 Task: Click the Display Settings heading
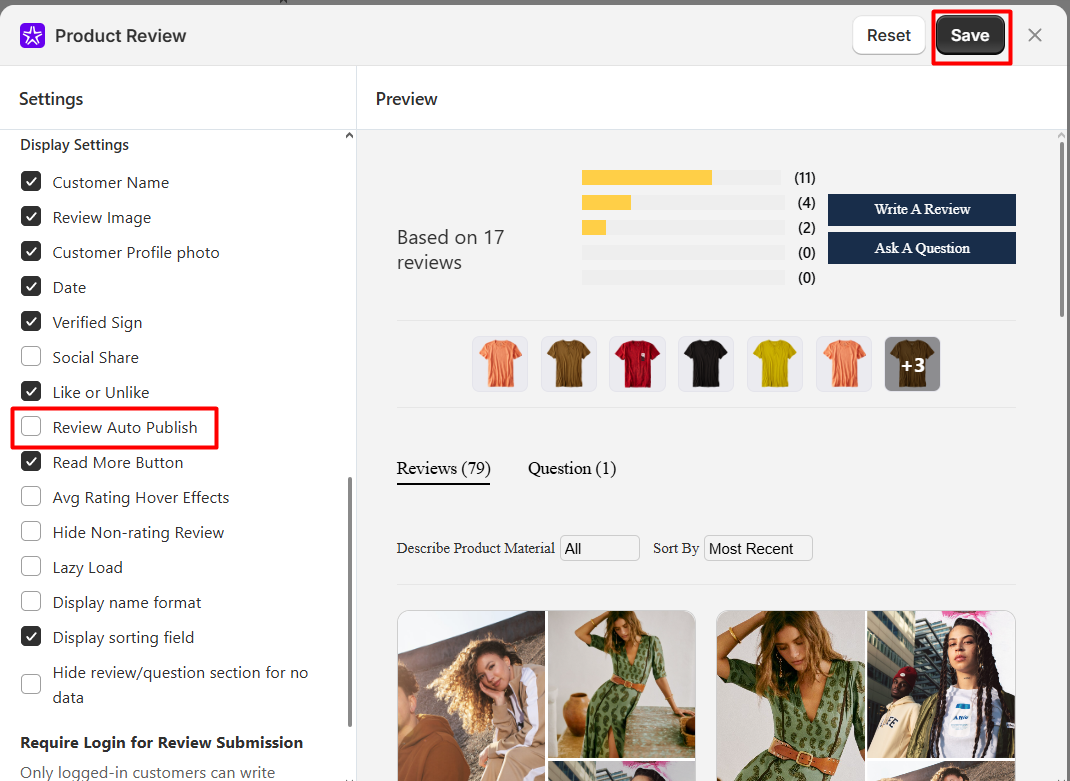[x=74, y=145]
